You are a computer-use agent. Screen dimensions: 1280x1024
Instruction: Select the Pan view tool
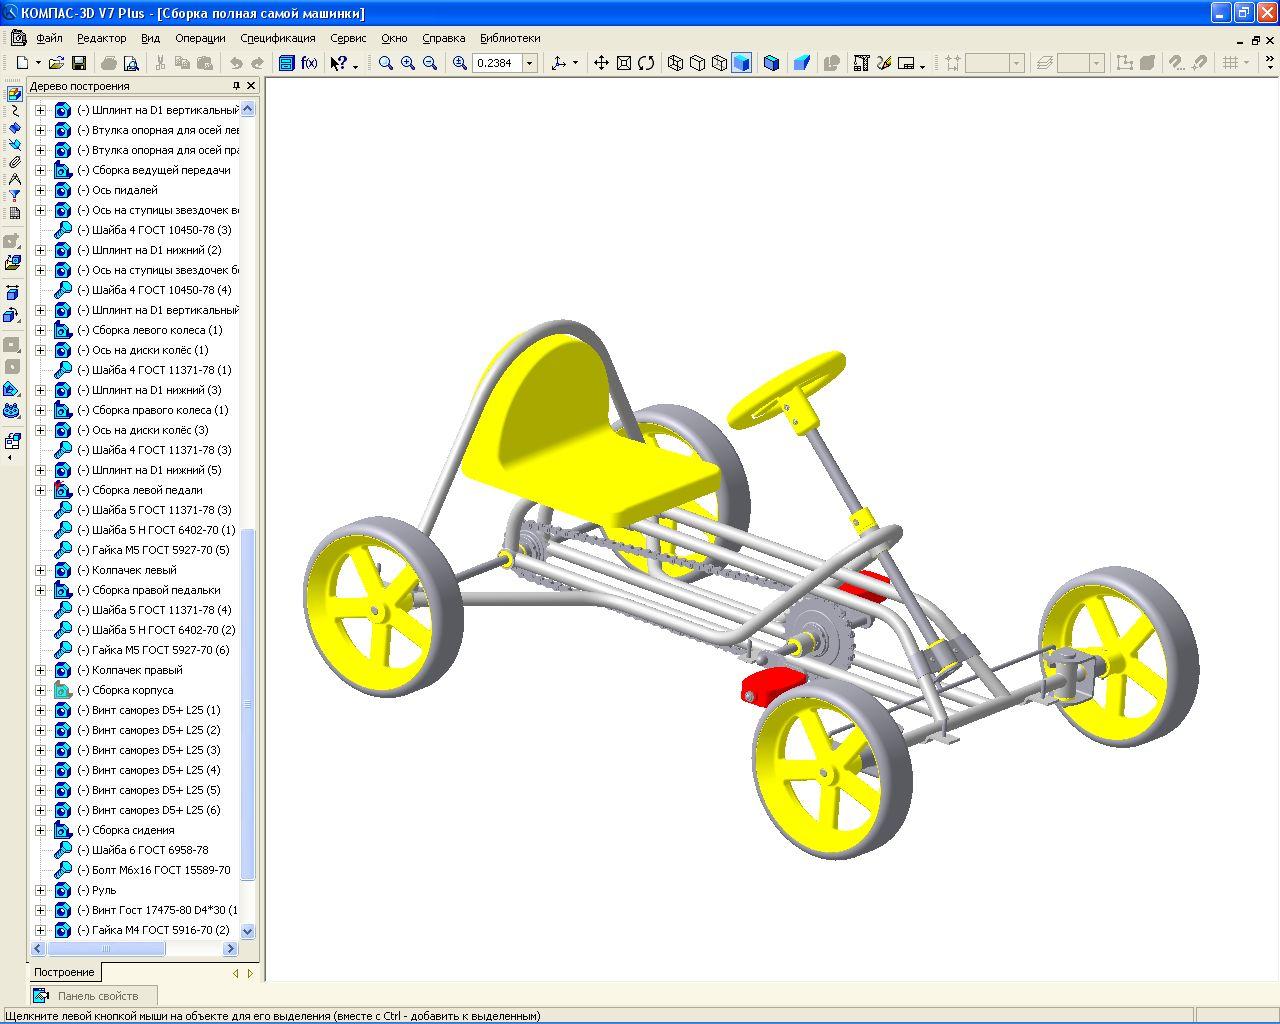(601, 63)
